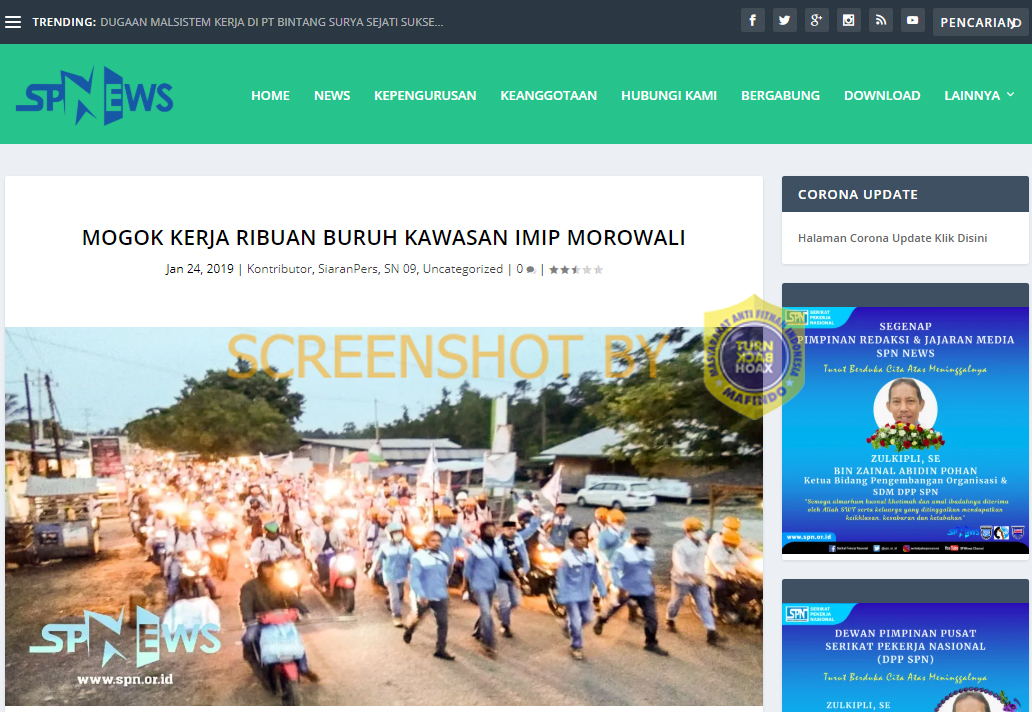Click the article title MOGOK KERJA RIBUAN BURUH
Screen dimensions: 1032x712
tap(384, 238)
